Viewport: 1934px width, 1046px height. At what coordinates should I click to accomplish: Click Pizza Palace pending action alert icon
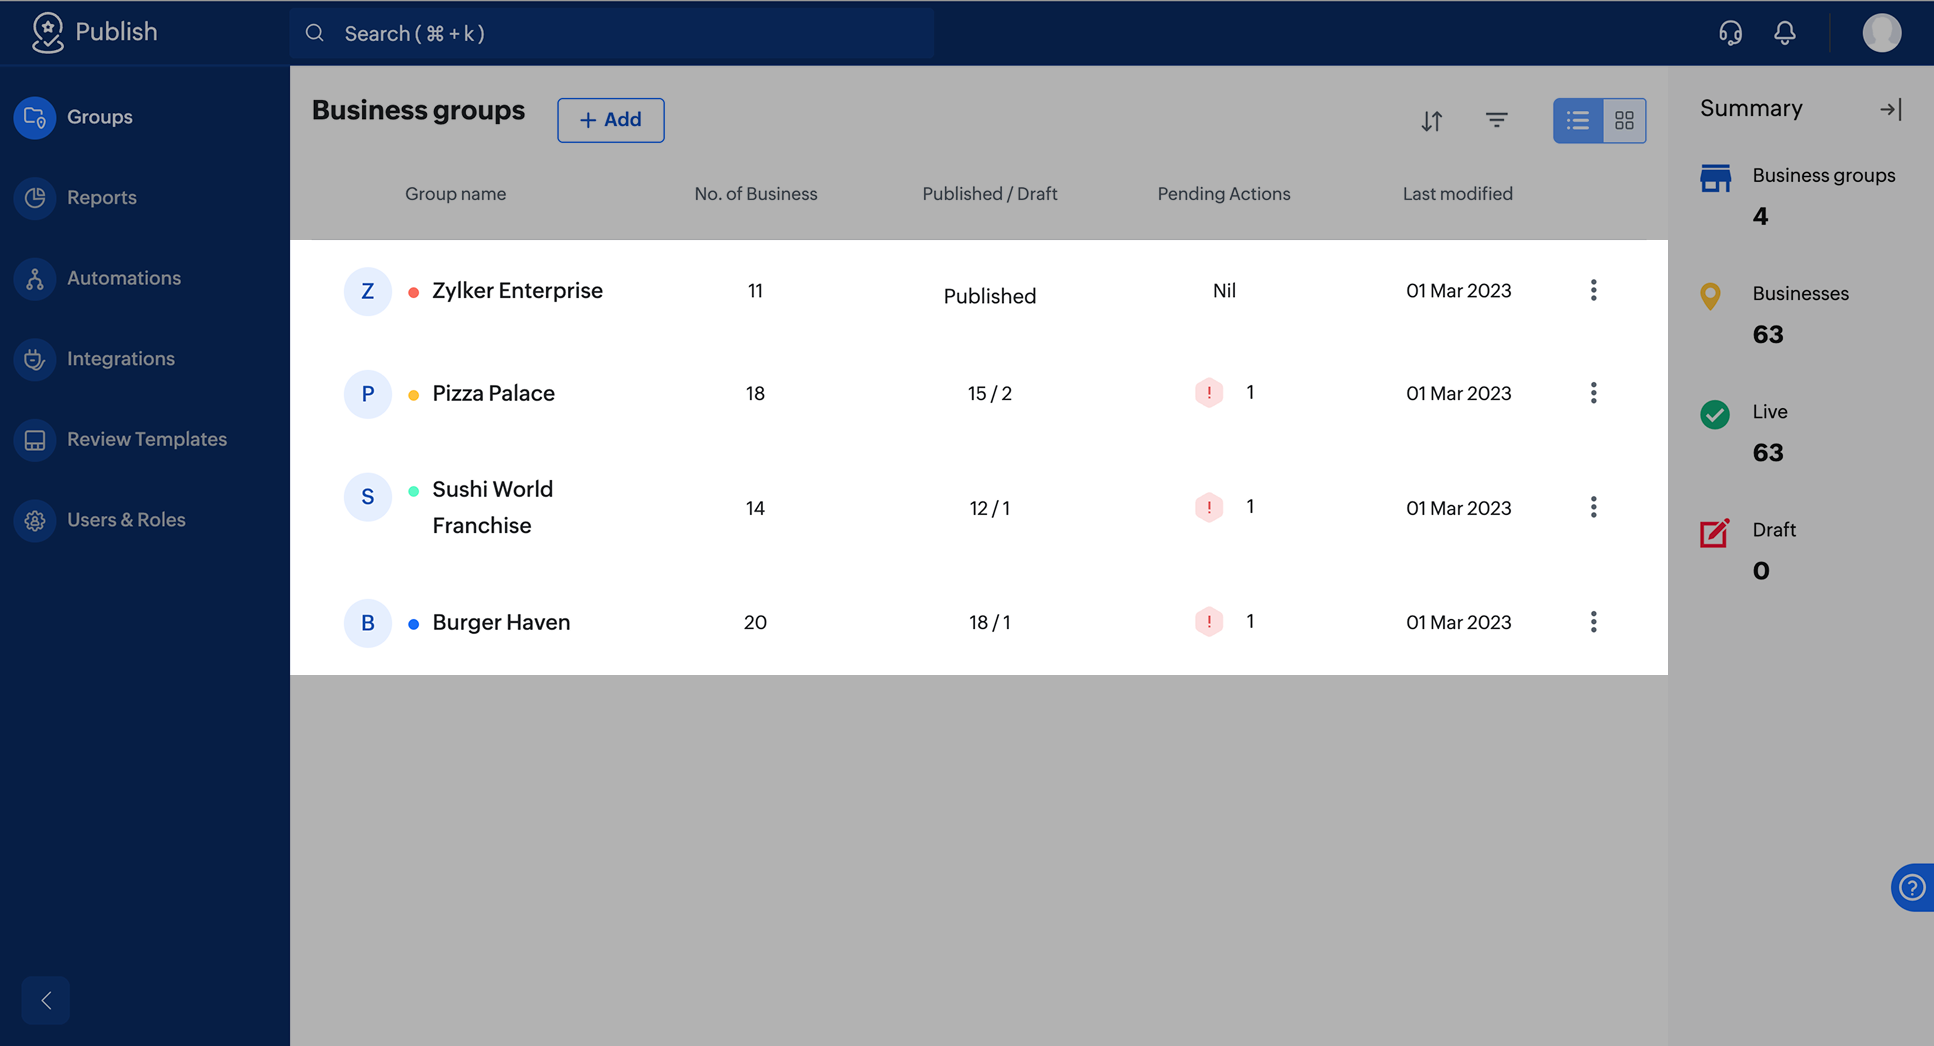click(1209, 393)
